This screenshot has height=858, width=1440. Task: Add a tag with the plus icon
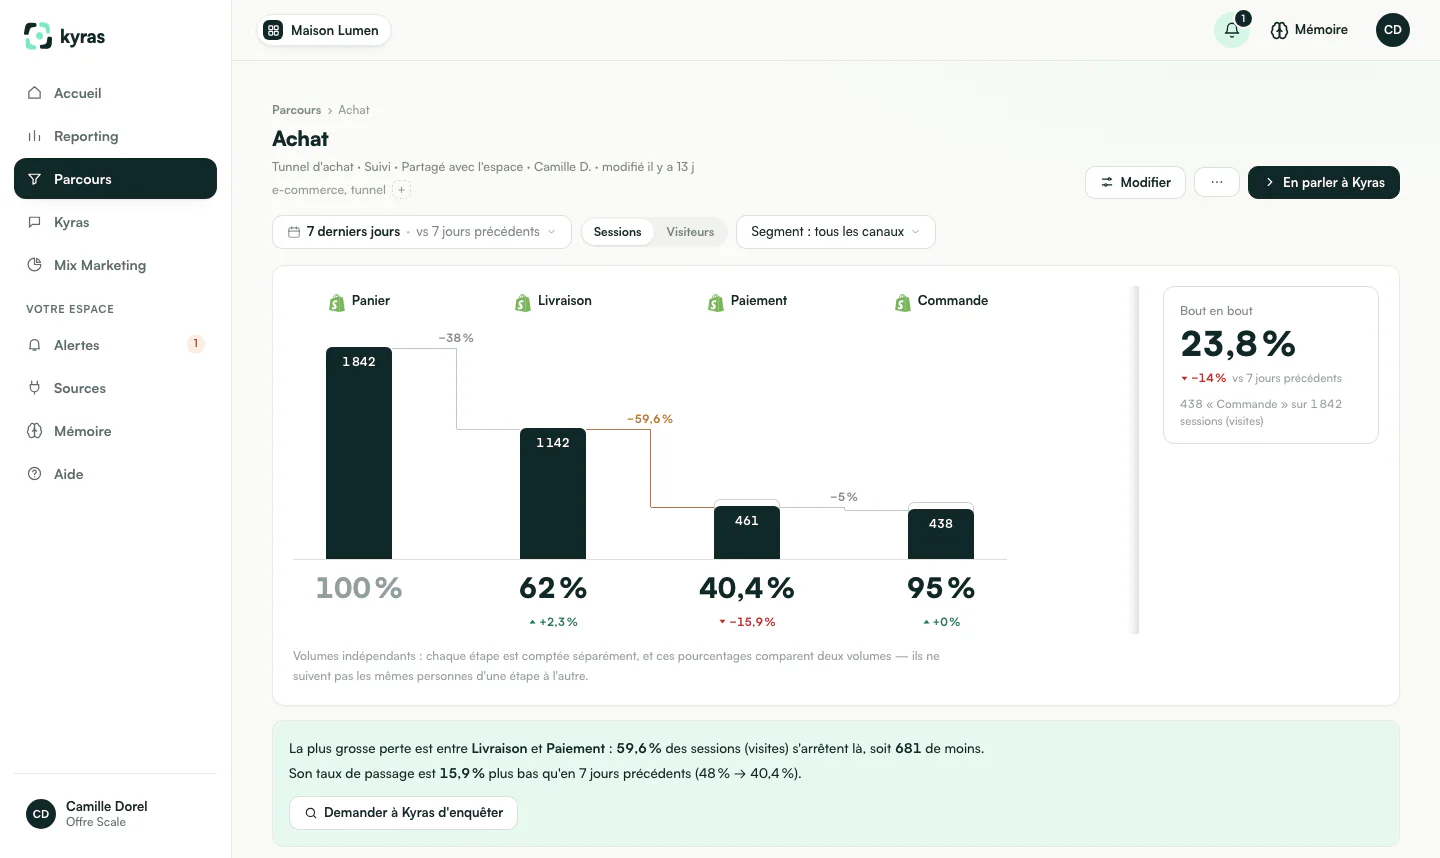pos(402,190)
